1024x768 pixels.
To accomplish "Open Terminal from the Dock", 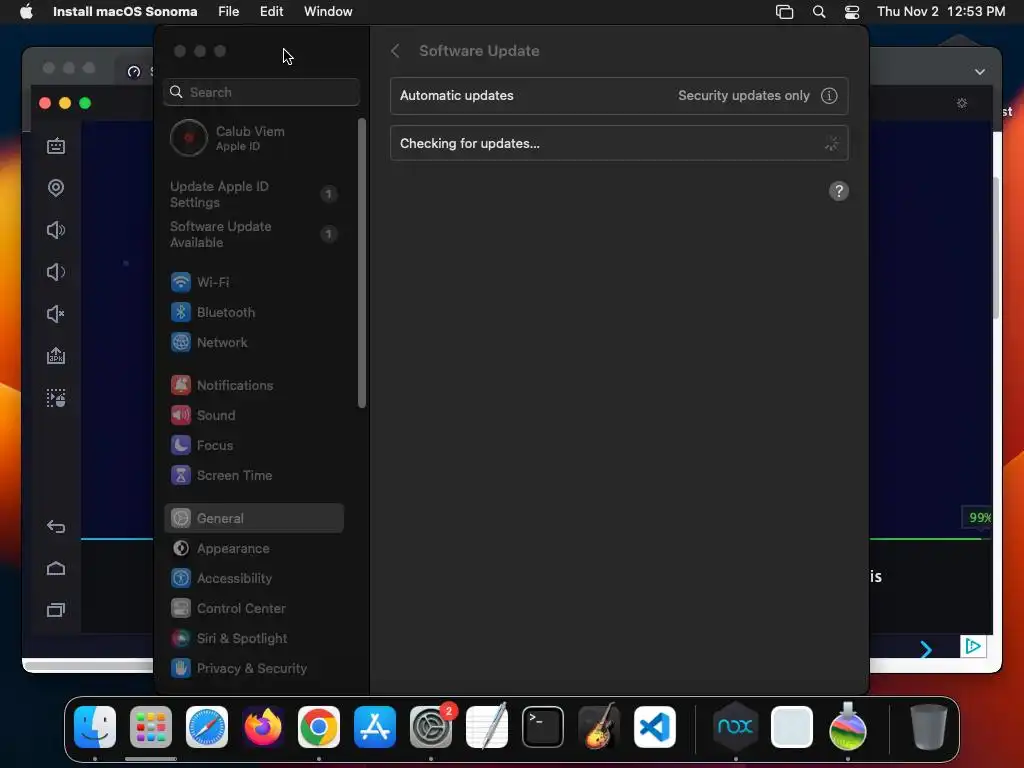I will pos(543,727).
